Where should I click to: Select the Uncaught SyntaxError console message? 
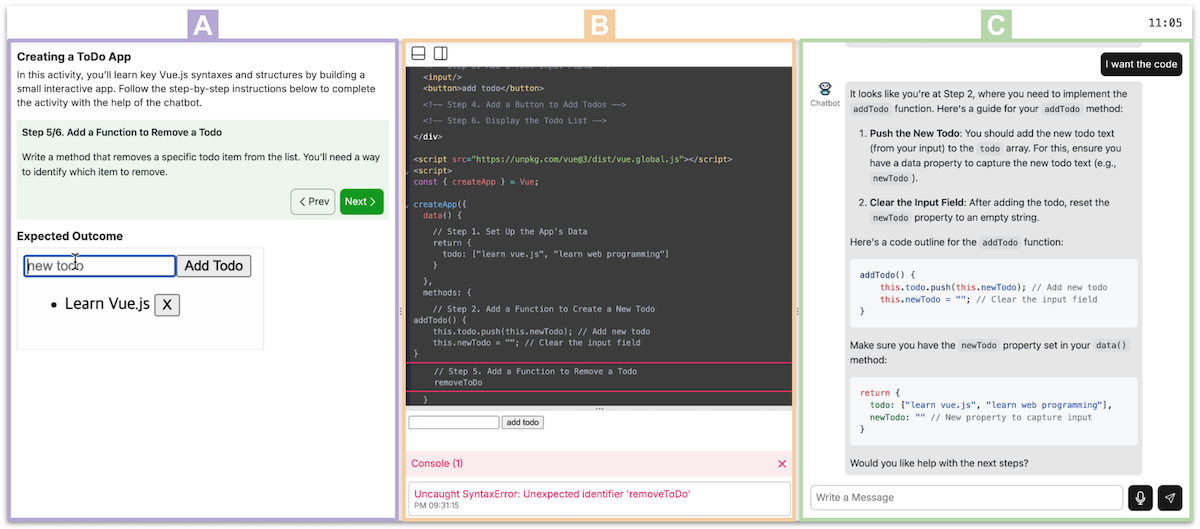point(552,494)
